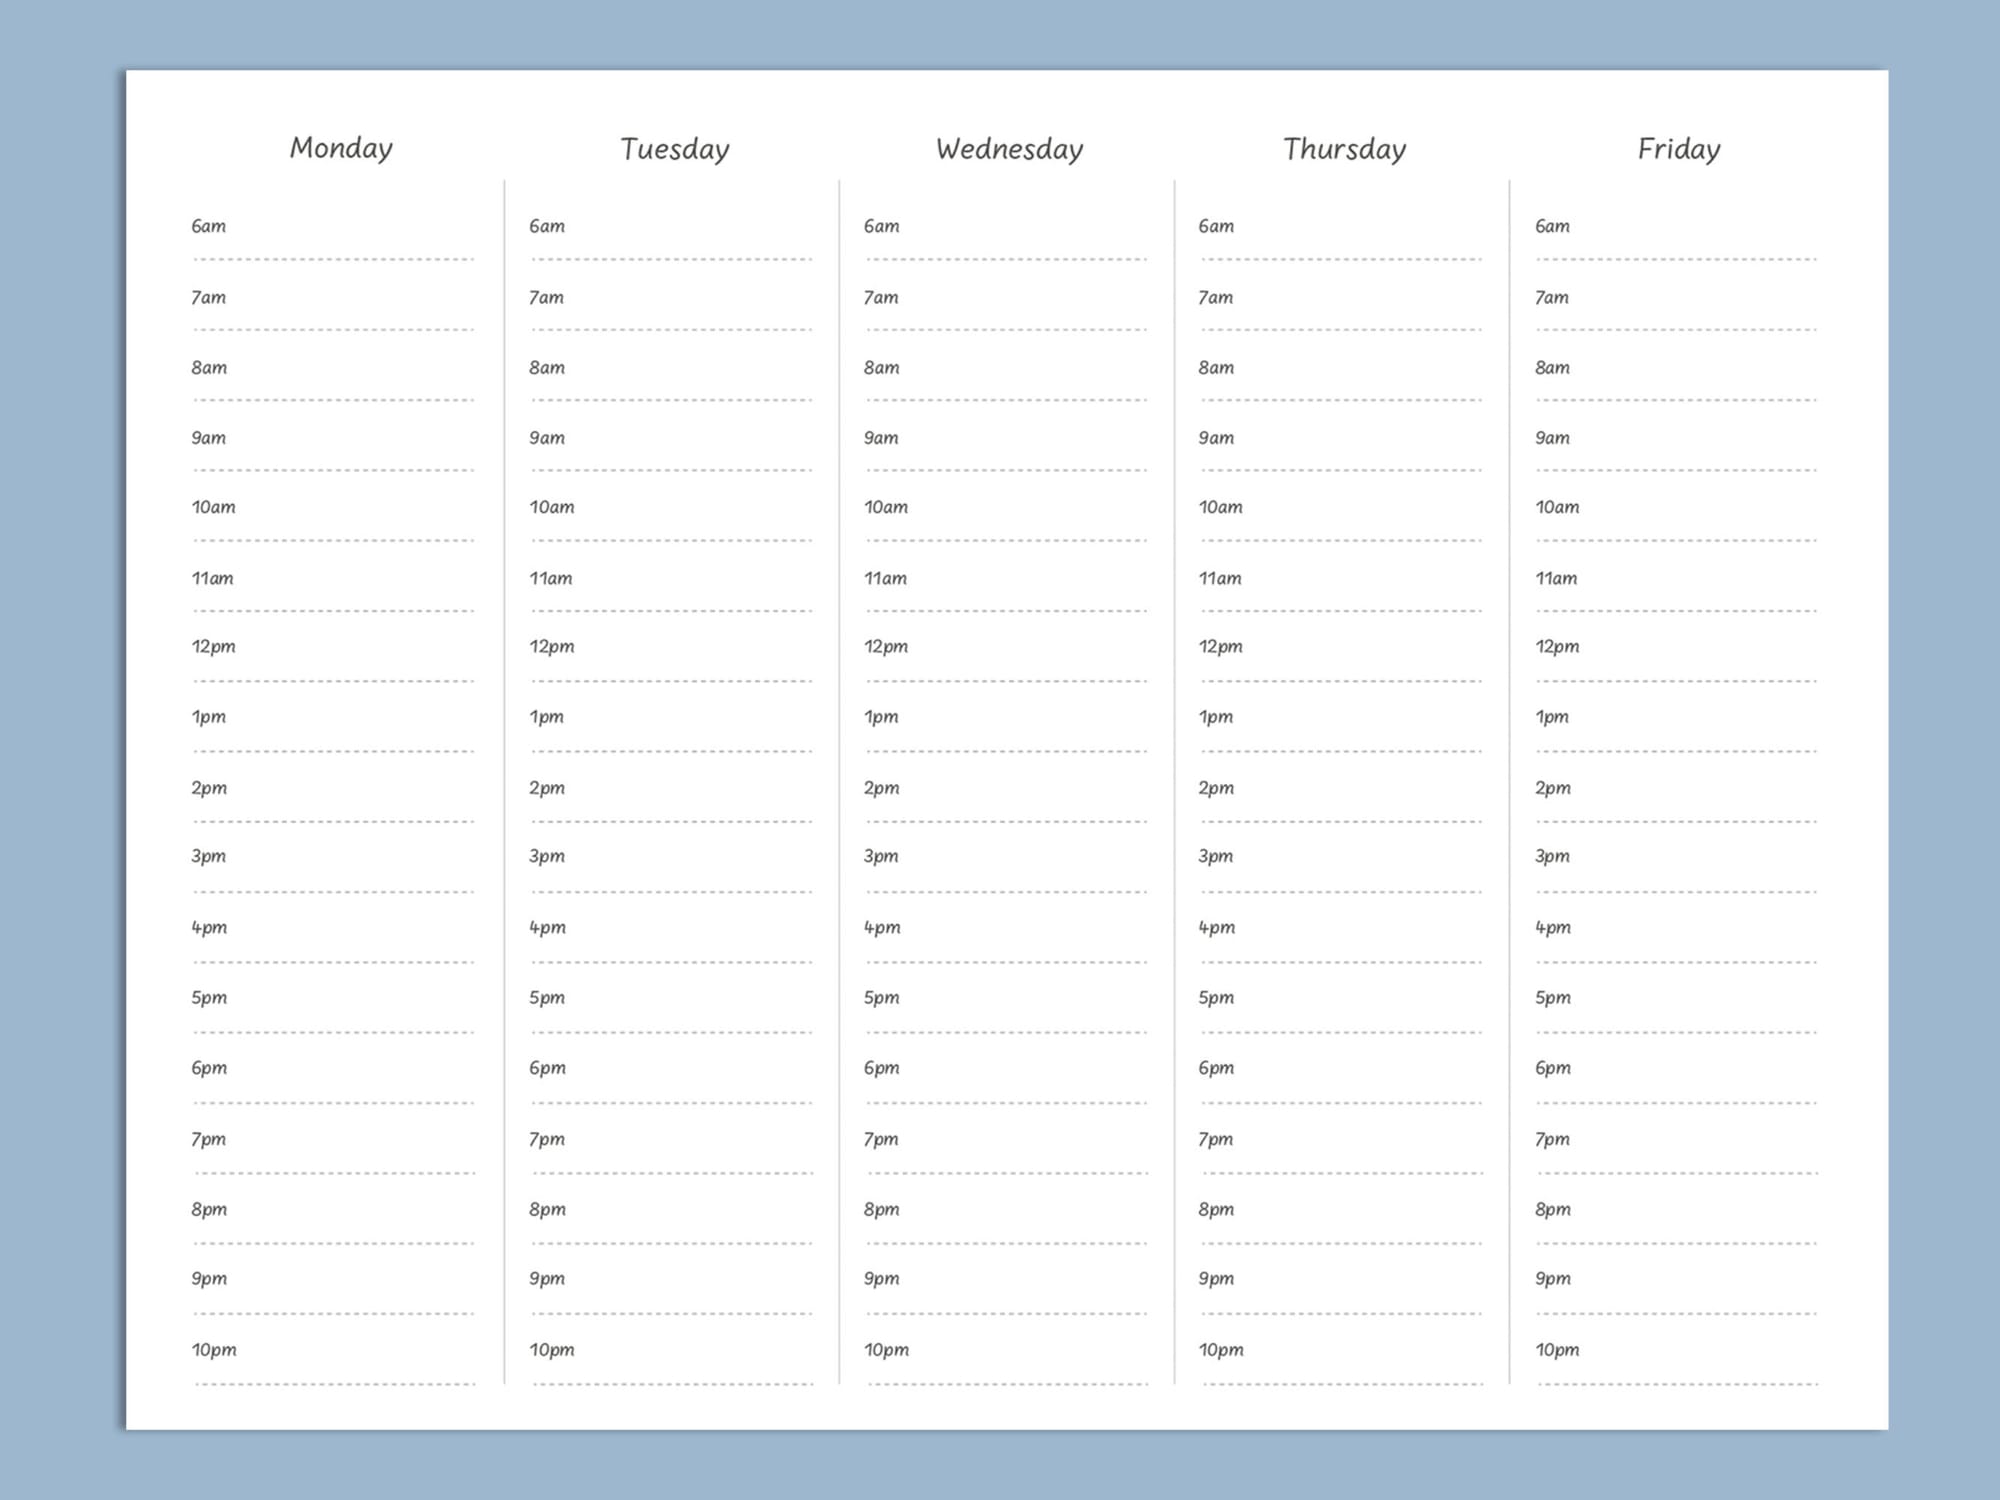The image size is (2000, 1500).
Task: Click the Friday column heading
Action: point(1679,150)
